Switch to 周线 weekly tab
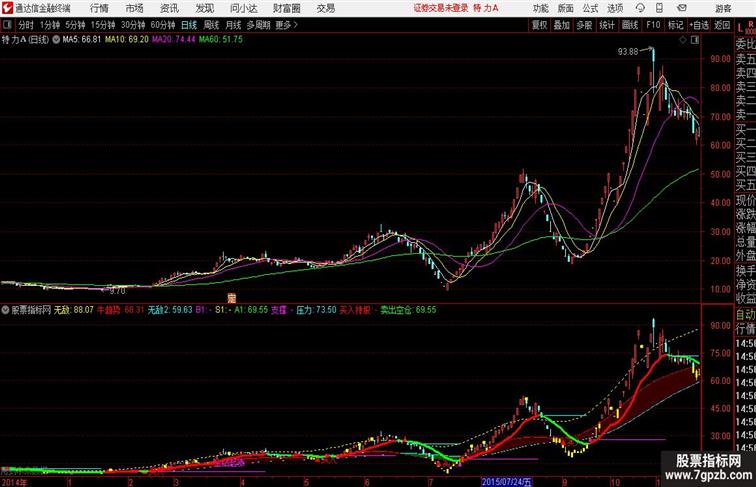Viewport: 756px width, 487px height. pos(211,25)
